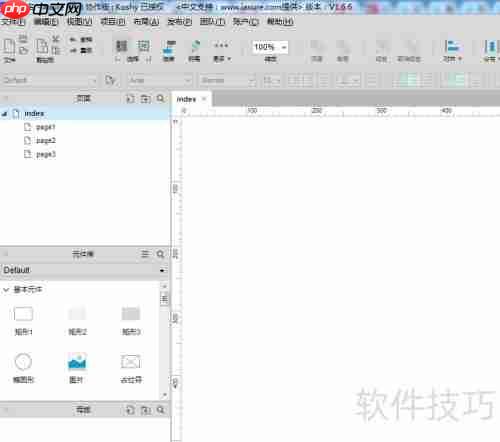500x442 pixels.
Task: Open the View menu
Action: point(79,22)
